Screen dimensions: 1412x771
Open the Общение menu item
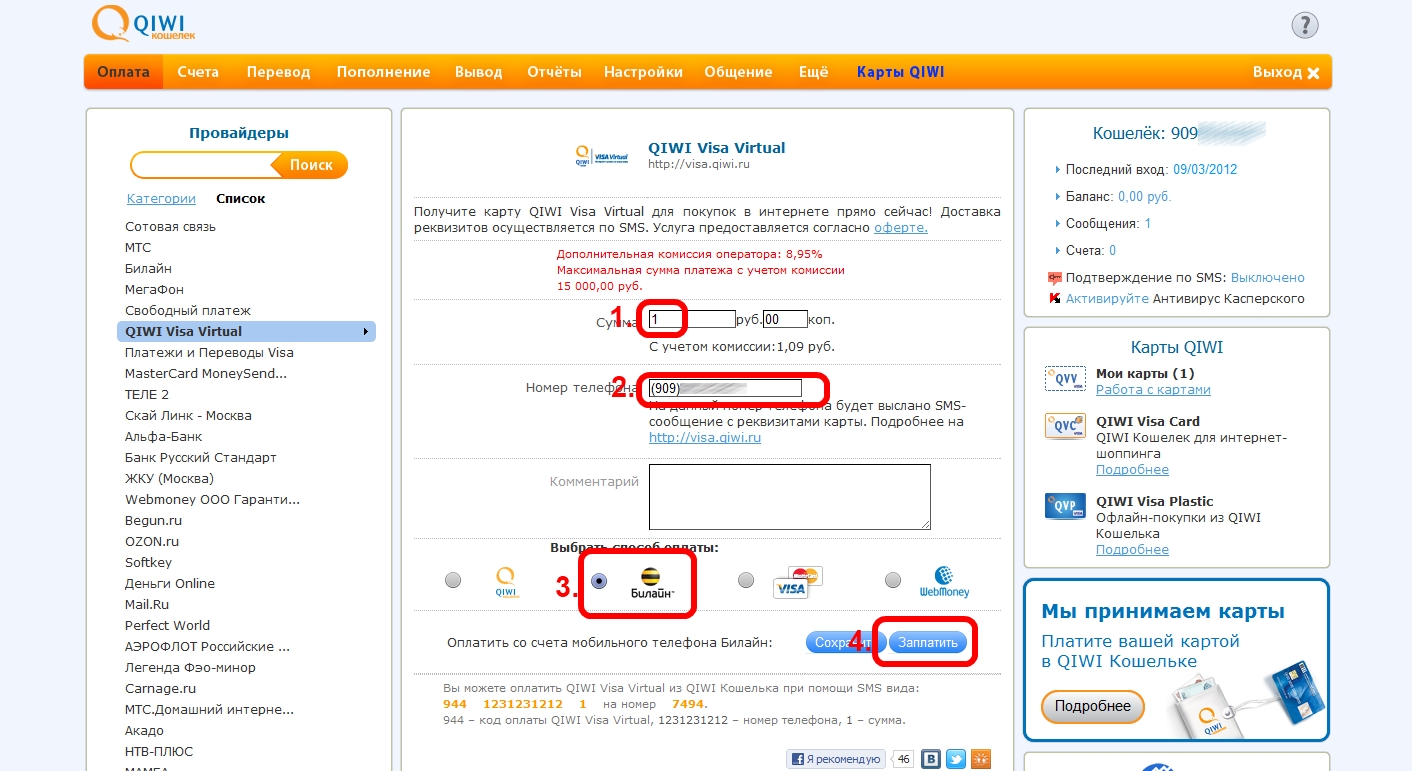pyautogui.click(x=738, y=72)
